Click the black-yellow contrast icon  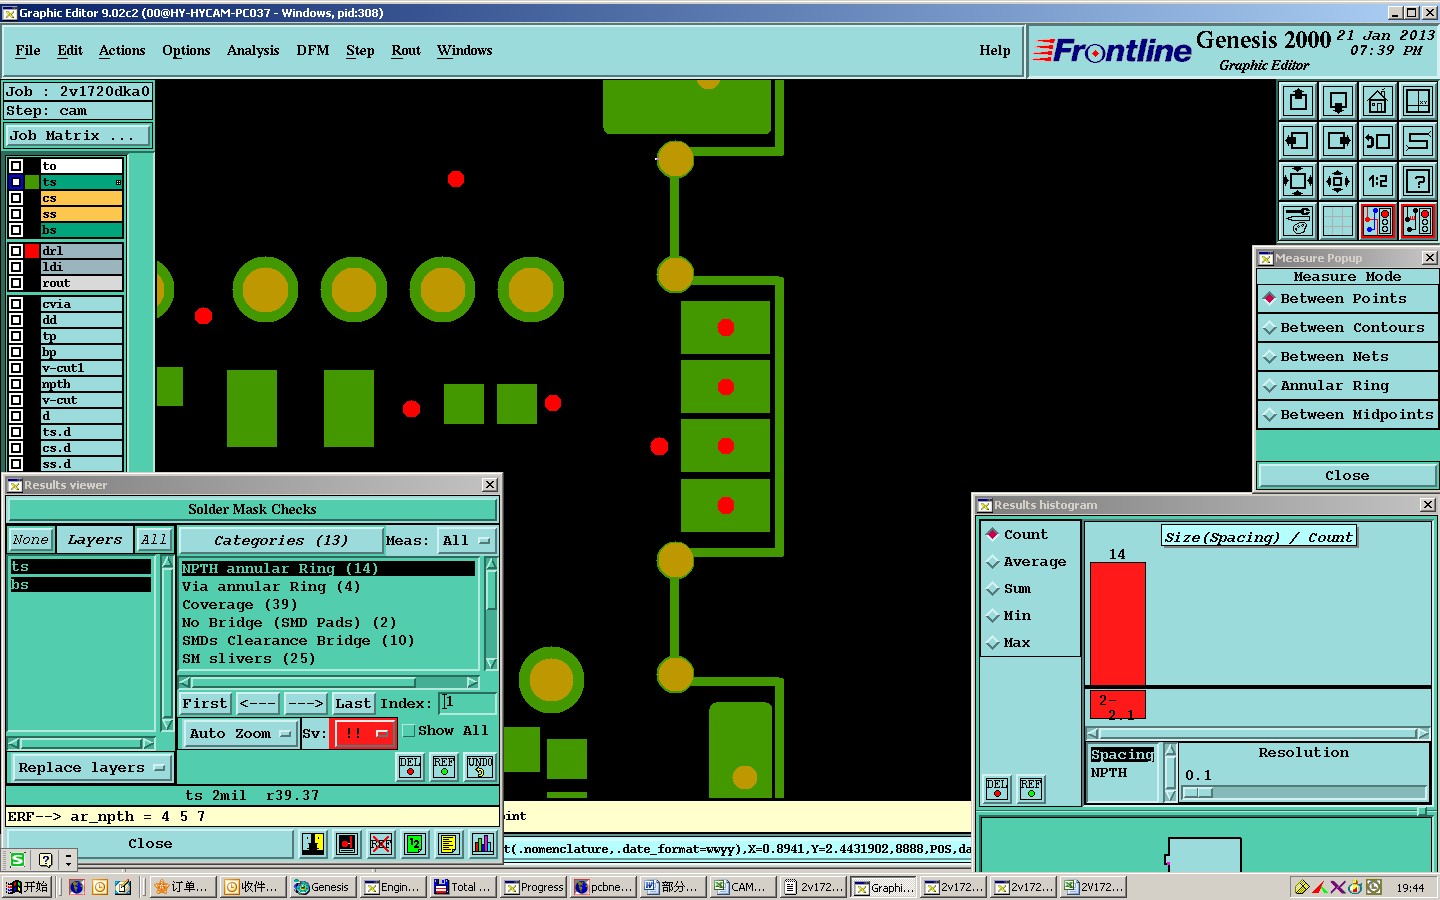pyautogui.click(x=313, y=844)
